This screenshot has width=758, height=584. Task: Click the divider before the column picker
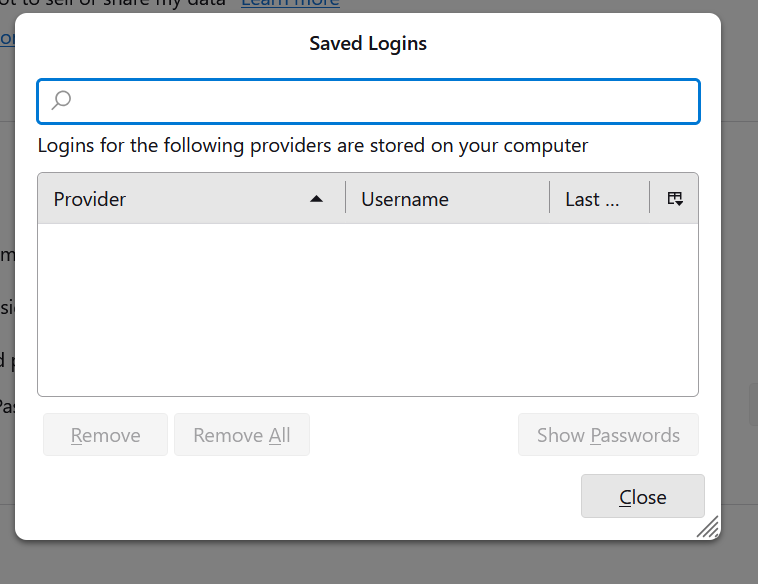point(650,198)
